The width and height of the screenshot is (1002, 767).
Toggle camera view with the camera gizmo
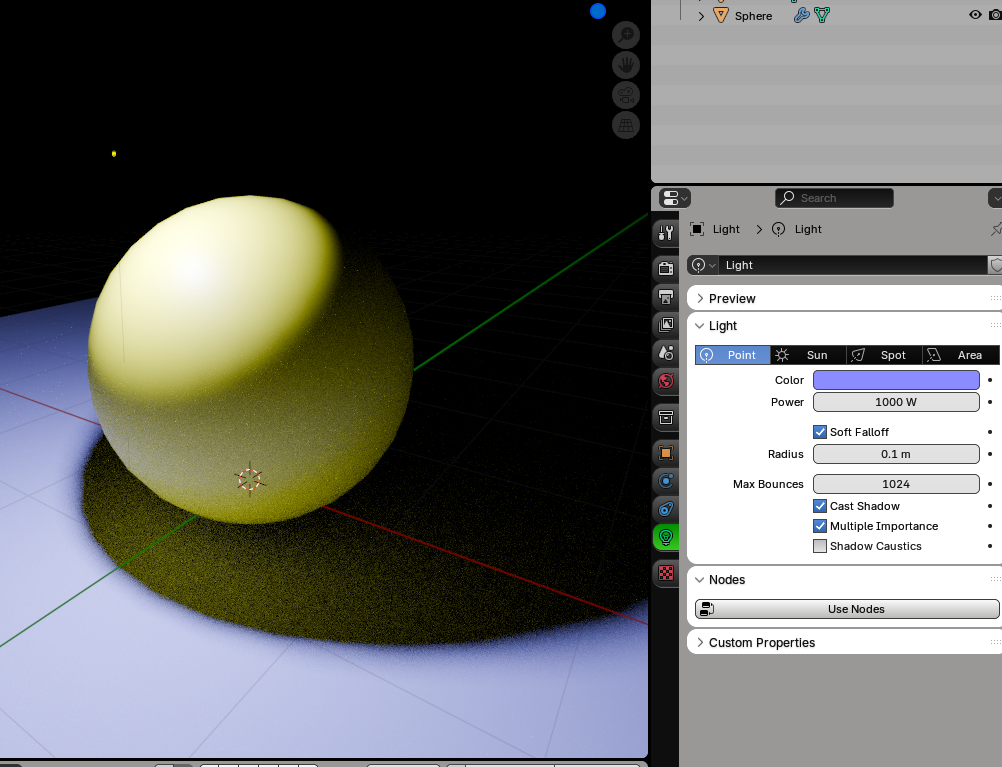coord(626,95)
